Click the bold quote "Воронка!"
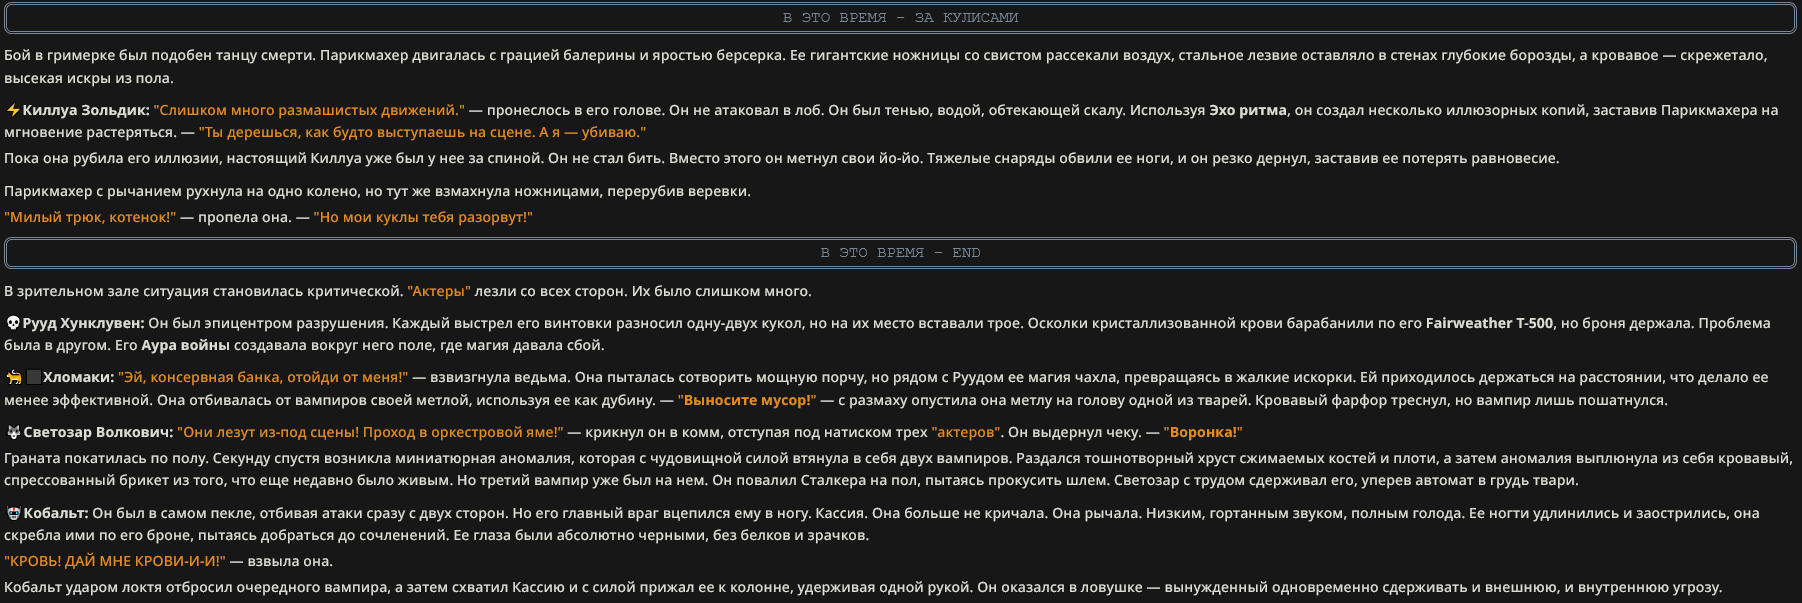Viewport: 1802px width, 603px height. pyautogui.click(x=1203, y=433)
